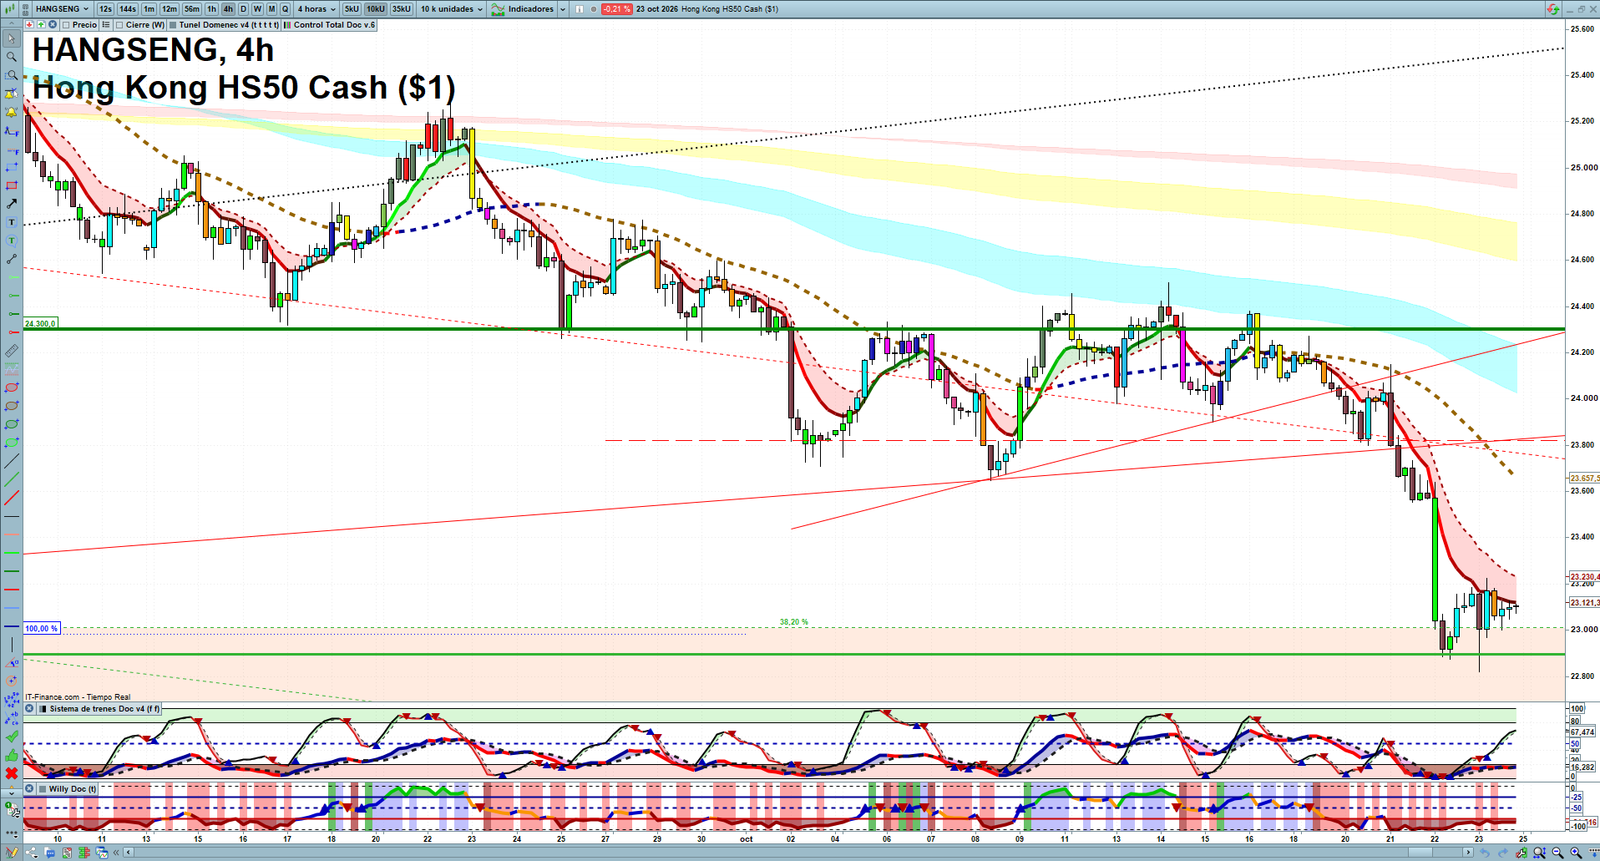Click the 100,00 % Fibonacci level label
The width and height of the screenshot is (1600, 861).
pos(41,629)
